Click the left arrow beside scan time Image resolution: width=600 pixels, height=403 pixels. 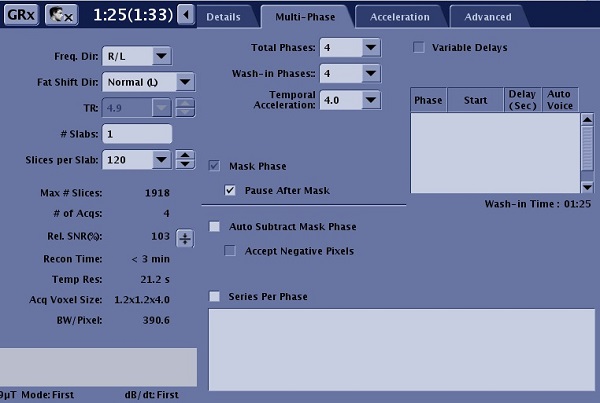pyautogui.click(x=185, y=17)
